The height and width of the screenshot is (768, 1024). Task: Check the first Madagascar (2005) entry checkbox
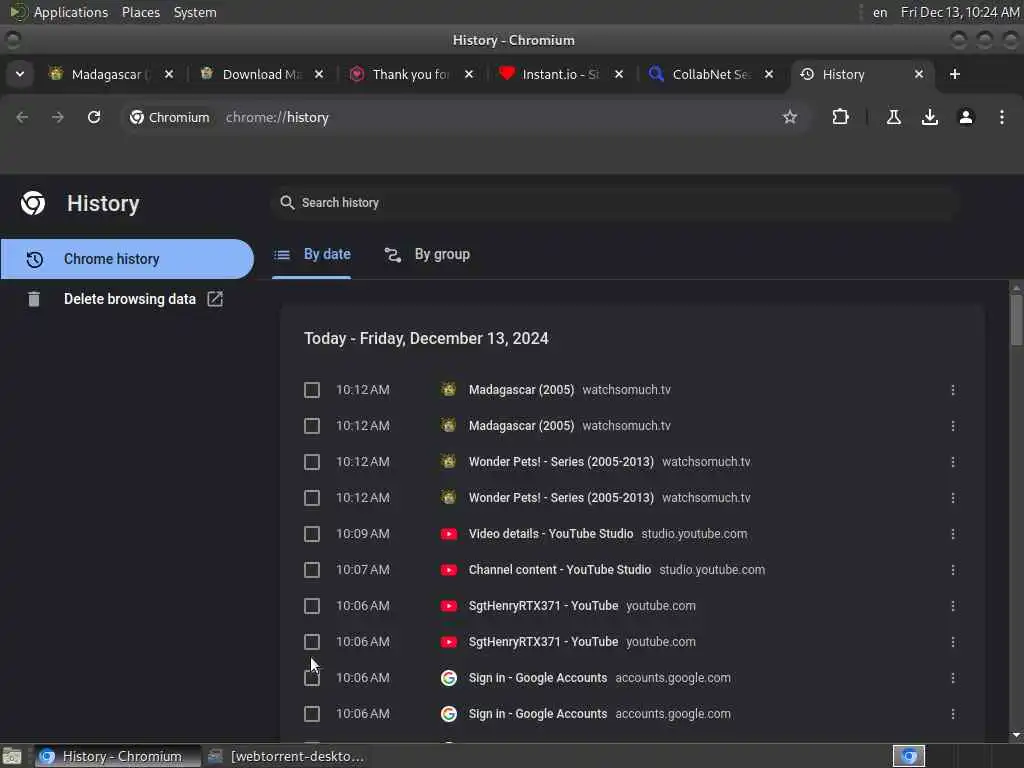(x=312, y=390)
